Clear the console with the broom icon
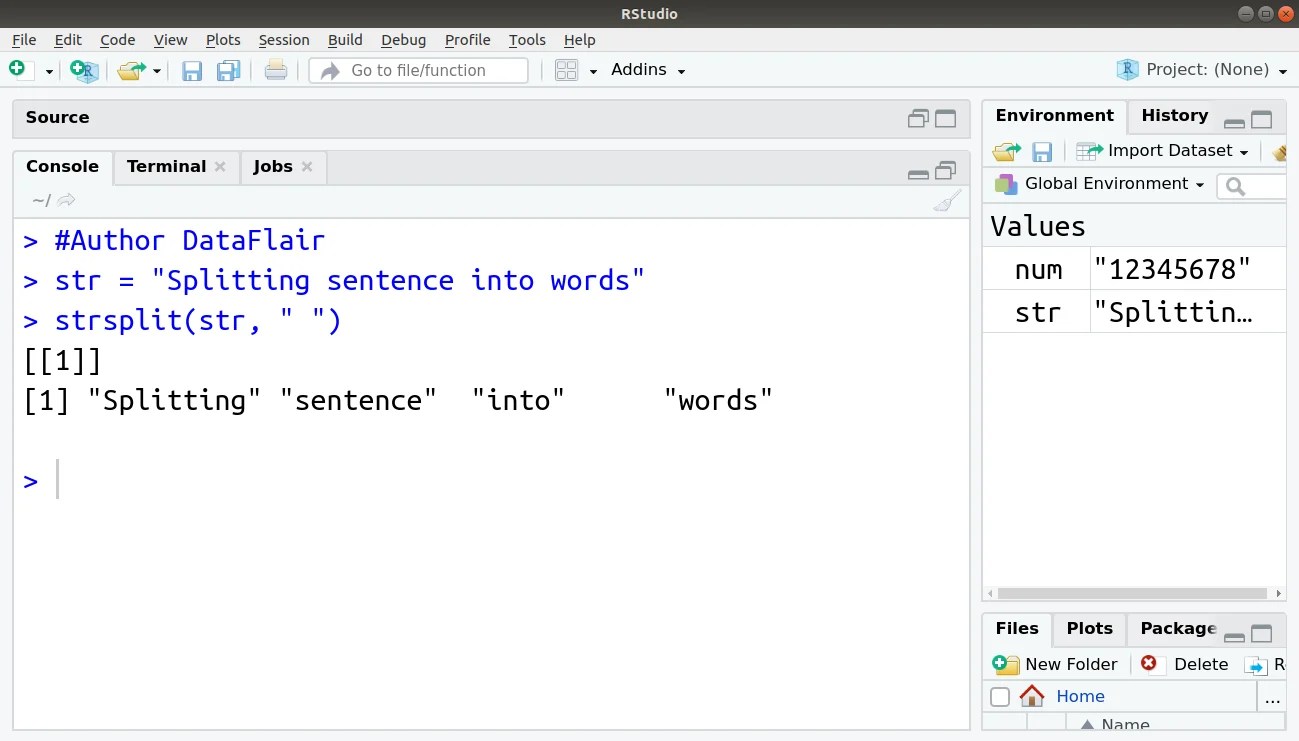Screen dimensions: 1299x741 pos(945,199)
